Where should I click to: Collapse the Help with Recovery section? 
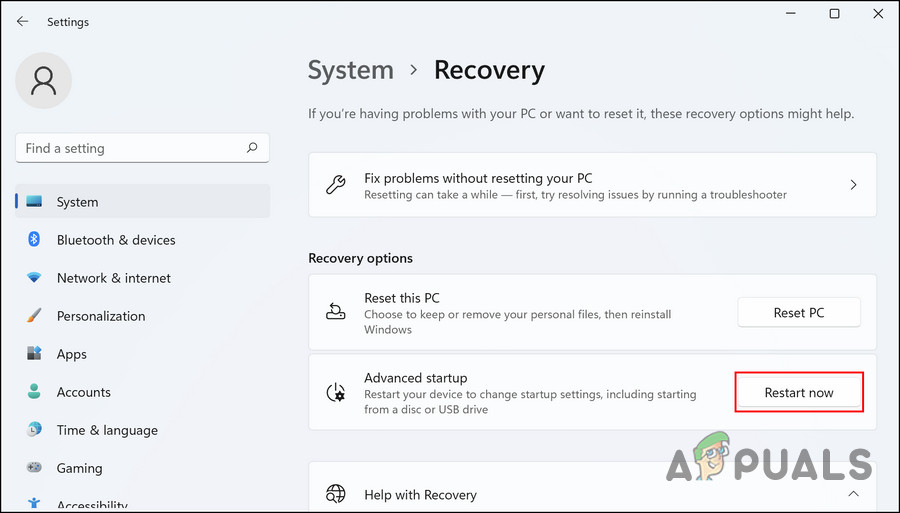853,494
